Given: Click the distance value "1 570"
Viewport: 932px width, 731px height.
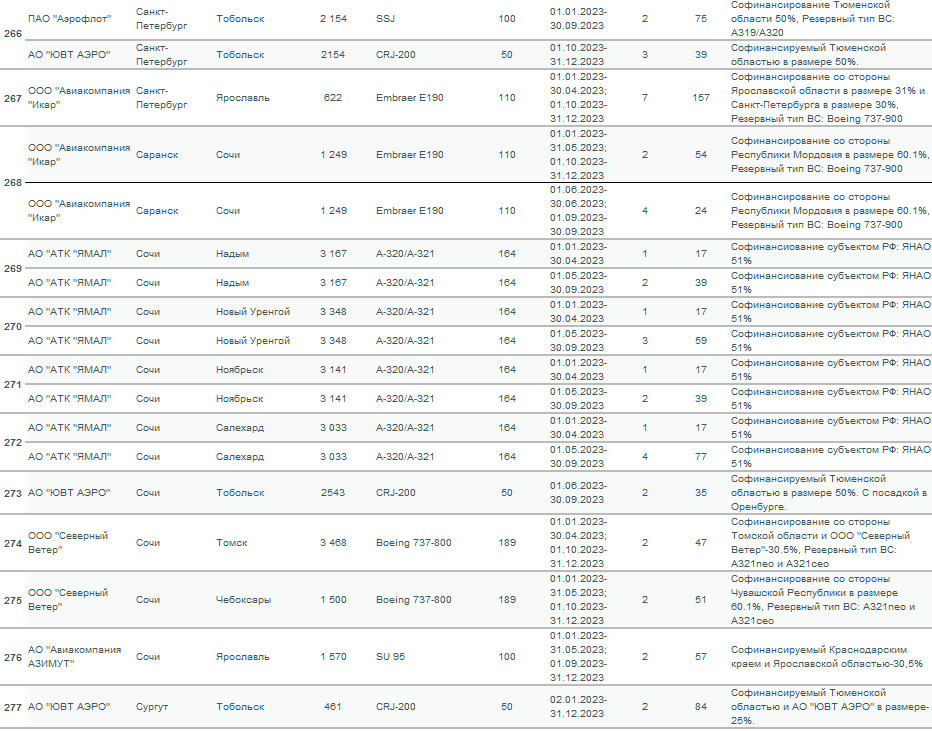Looking at the screenshot, I should pyautogui.click(x=333, y=657).
